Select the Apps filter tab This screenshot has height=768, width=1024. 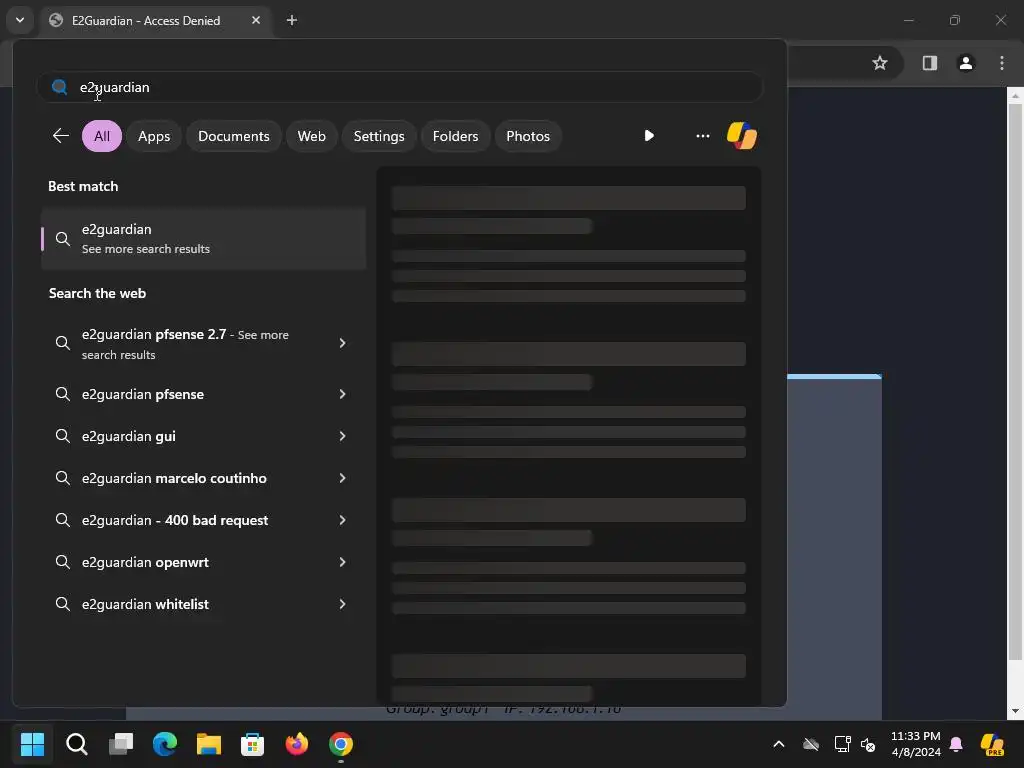(x=154, y=136)
